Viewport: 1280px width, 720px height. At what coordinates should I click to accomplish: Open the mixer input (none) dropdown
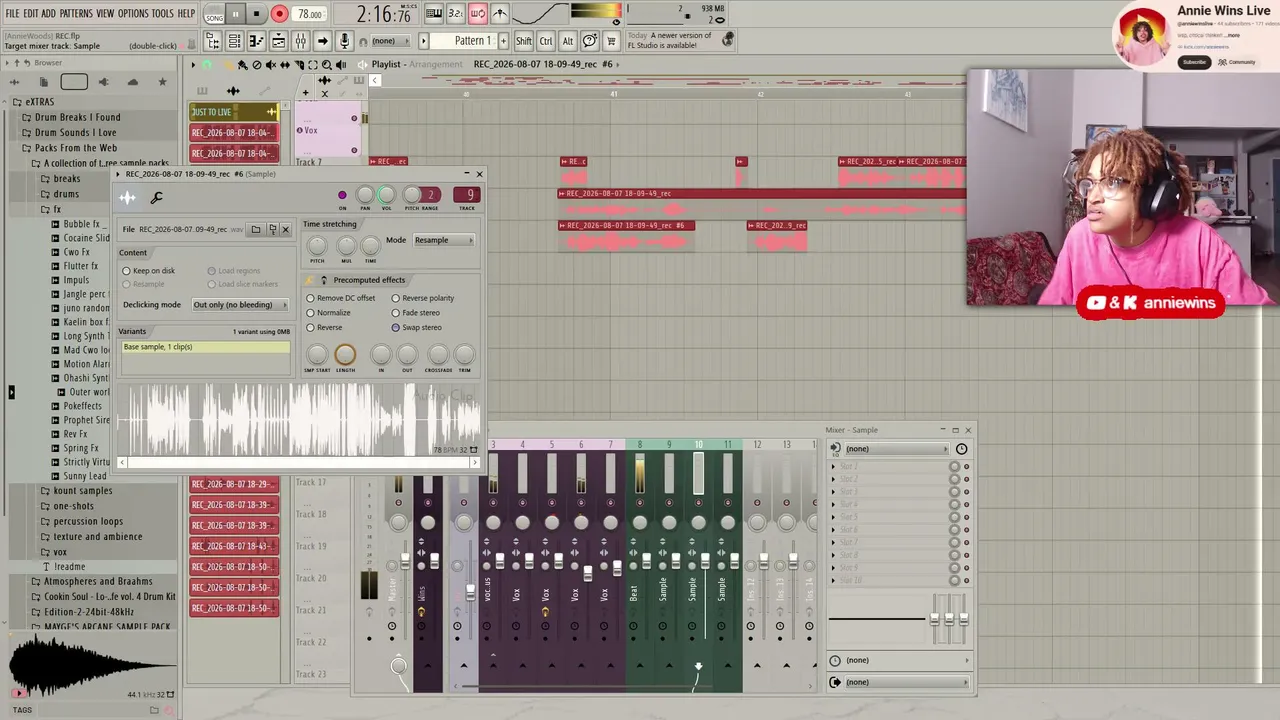896,449
